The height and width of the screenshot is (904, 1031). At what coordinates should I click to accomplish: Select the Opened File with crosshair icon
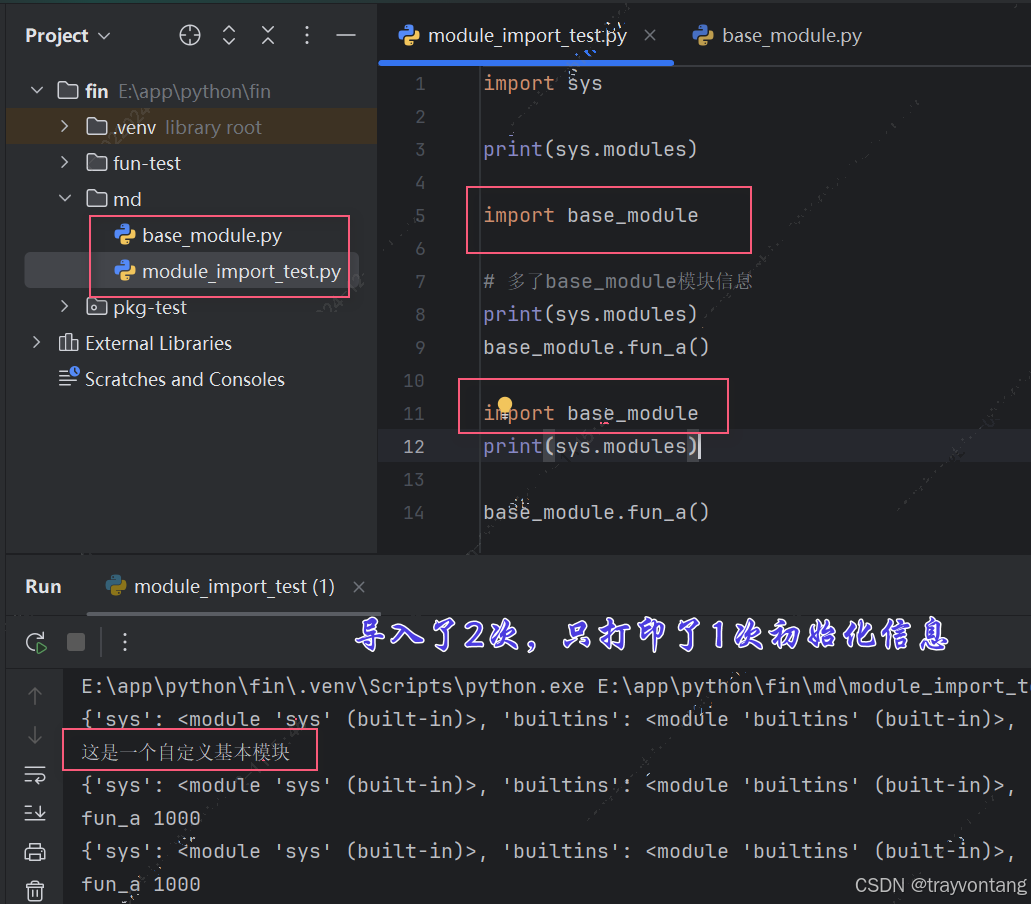pos(189,35)
